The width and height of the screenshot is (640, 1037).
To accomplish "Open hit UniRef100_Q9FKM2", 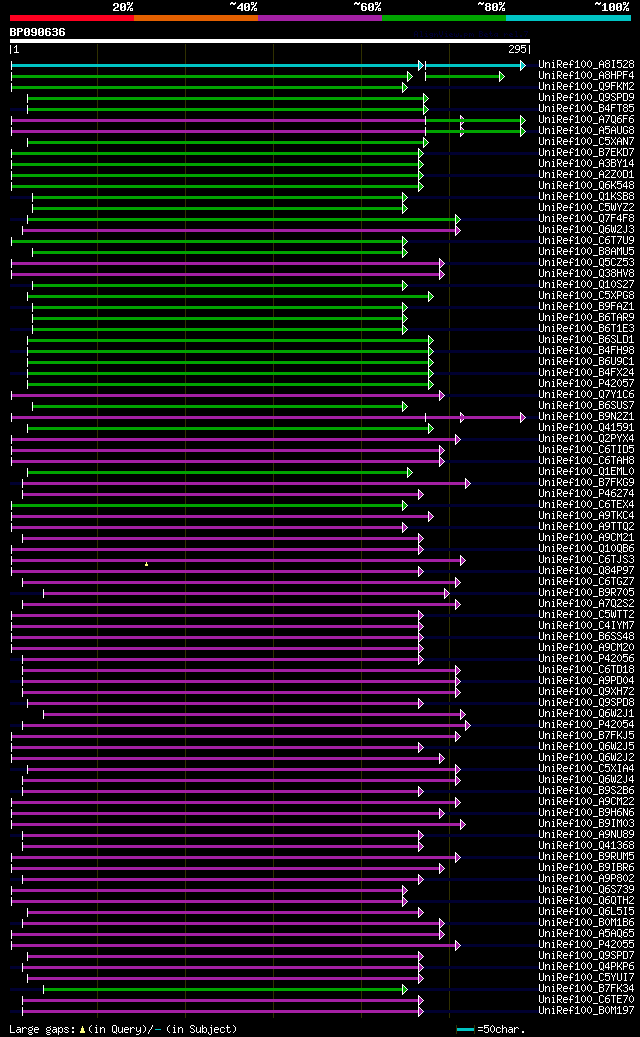I will [586, 87].
